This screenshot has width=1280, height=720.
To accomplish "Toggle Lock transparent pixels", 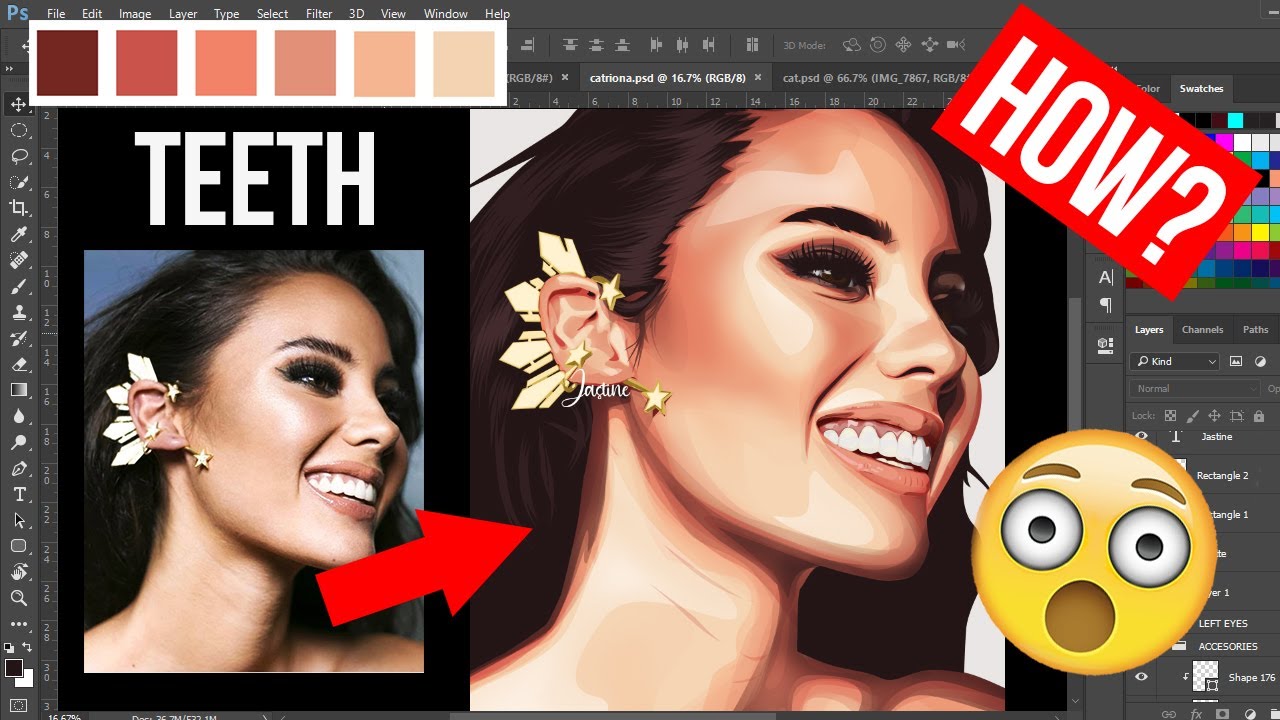I will [1170, 416].
